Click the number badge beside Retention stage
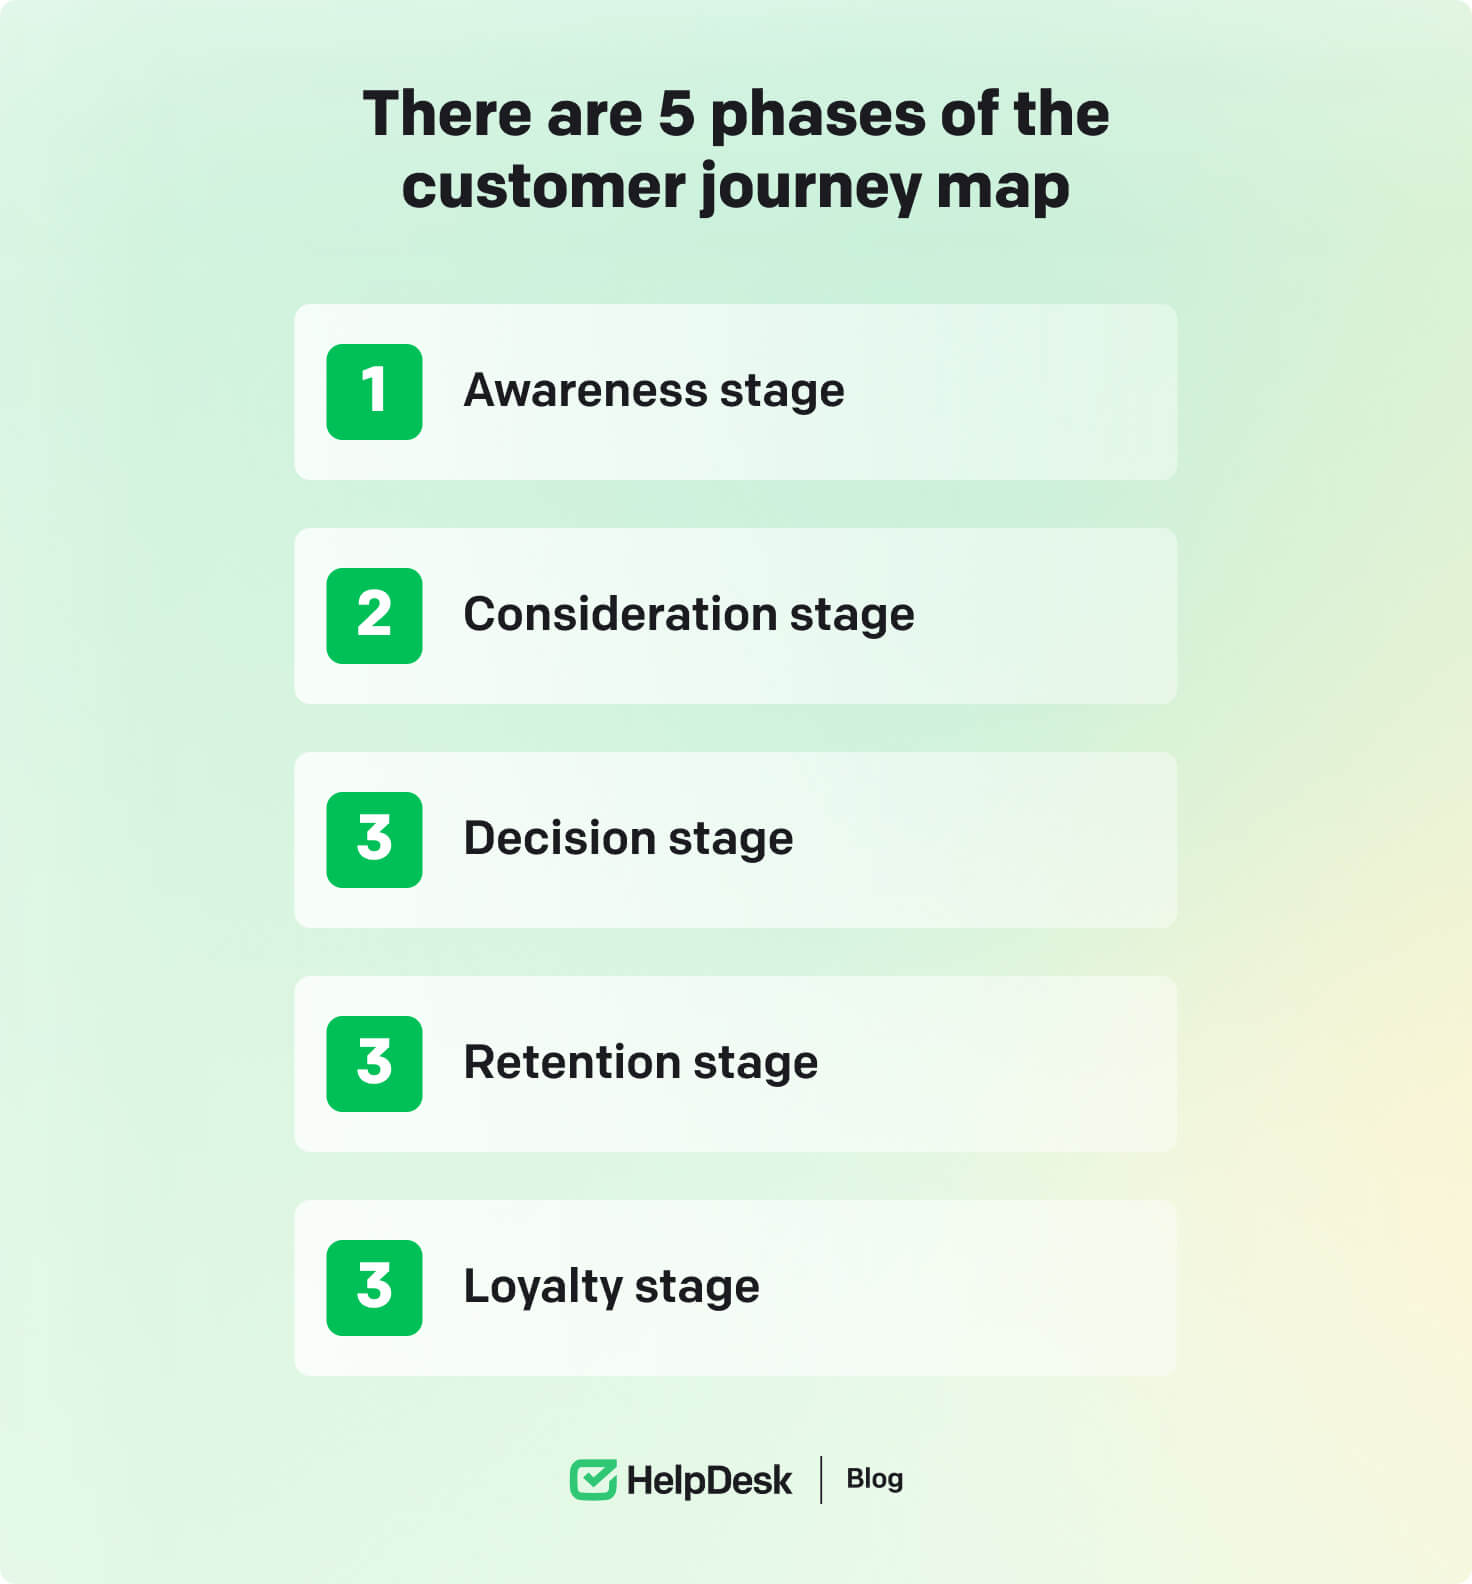The image size is (1472, 1584). pyautogui.click(x=374, y=1063)
